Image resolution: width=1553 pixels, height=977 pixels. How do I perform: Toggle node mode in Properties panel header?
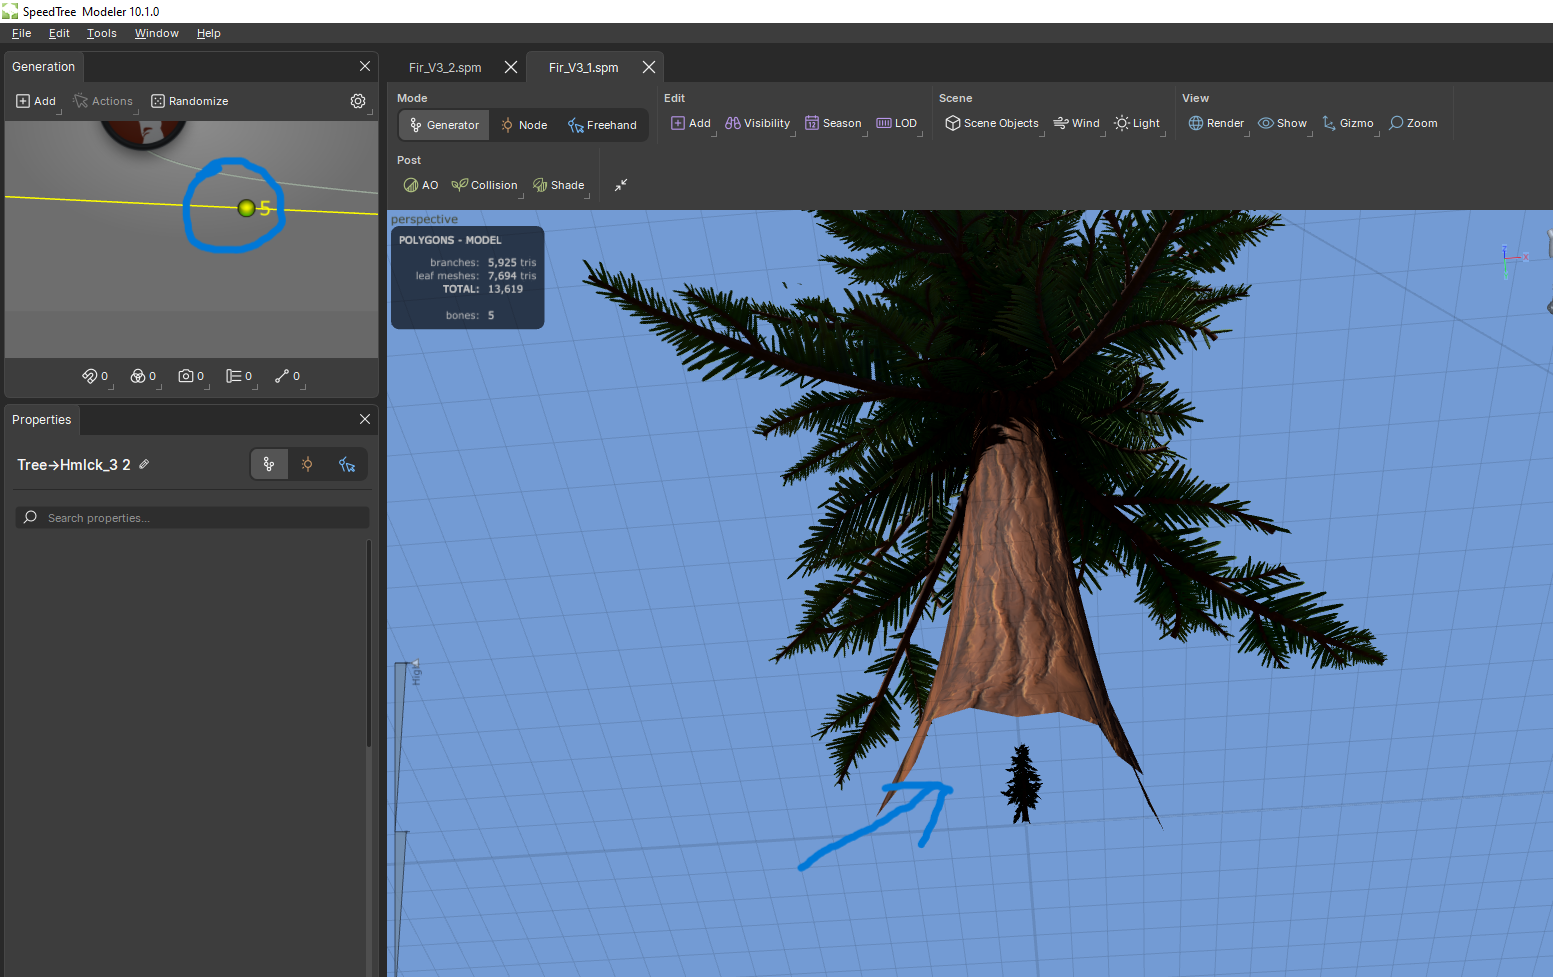click(307, 464)
